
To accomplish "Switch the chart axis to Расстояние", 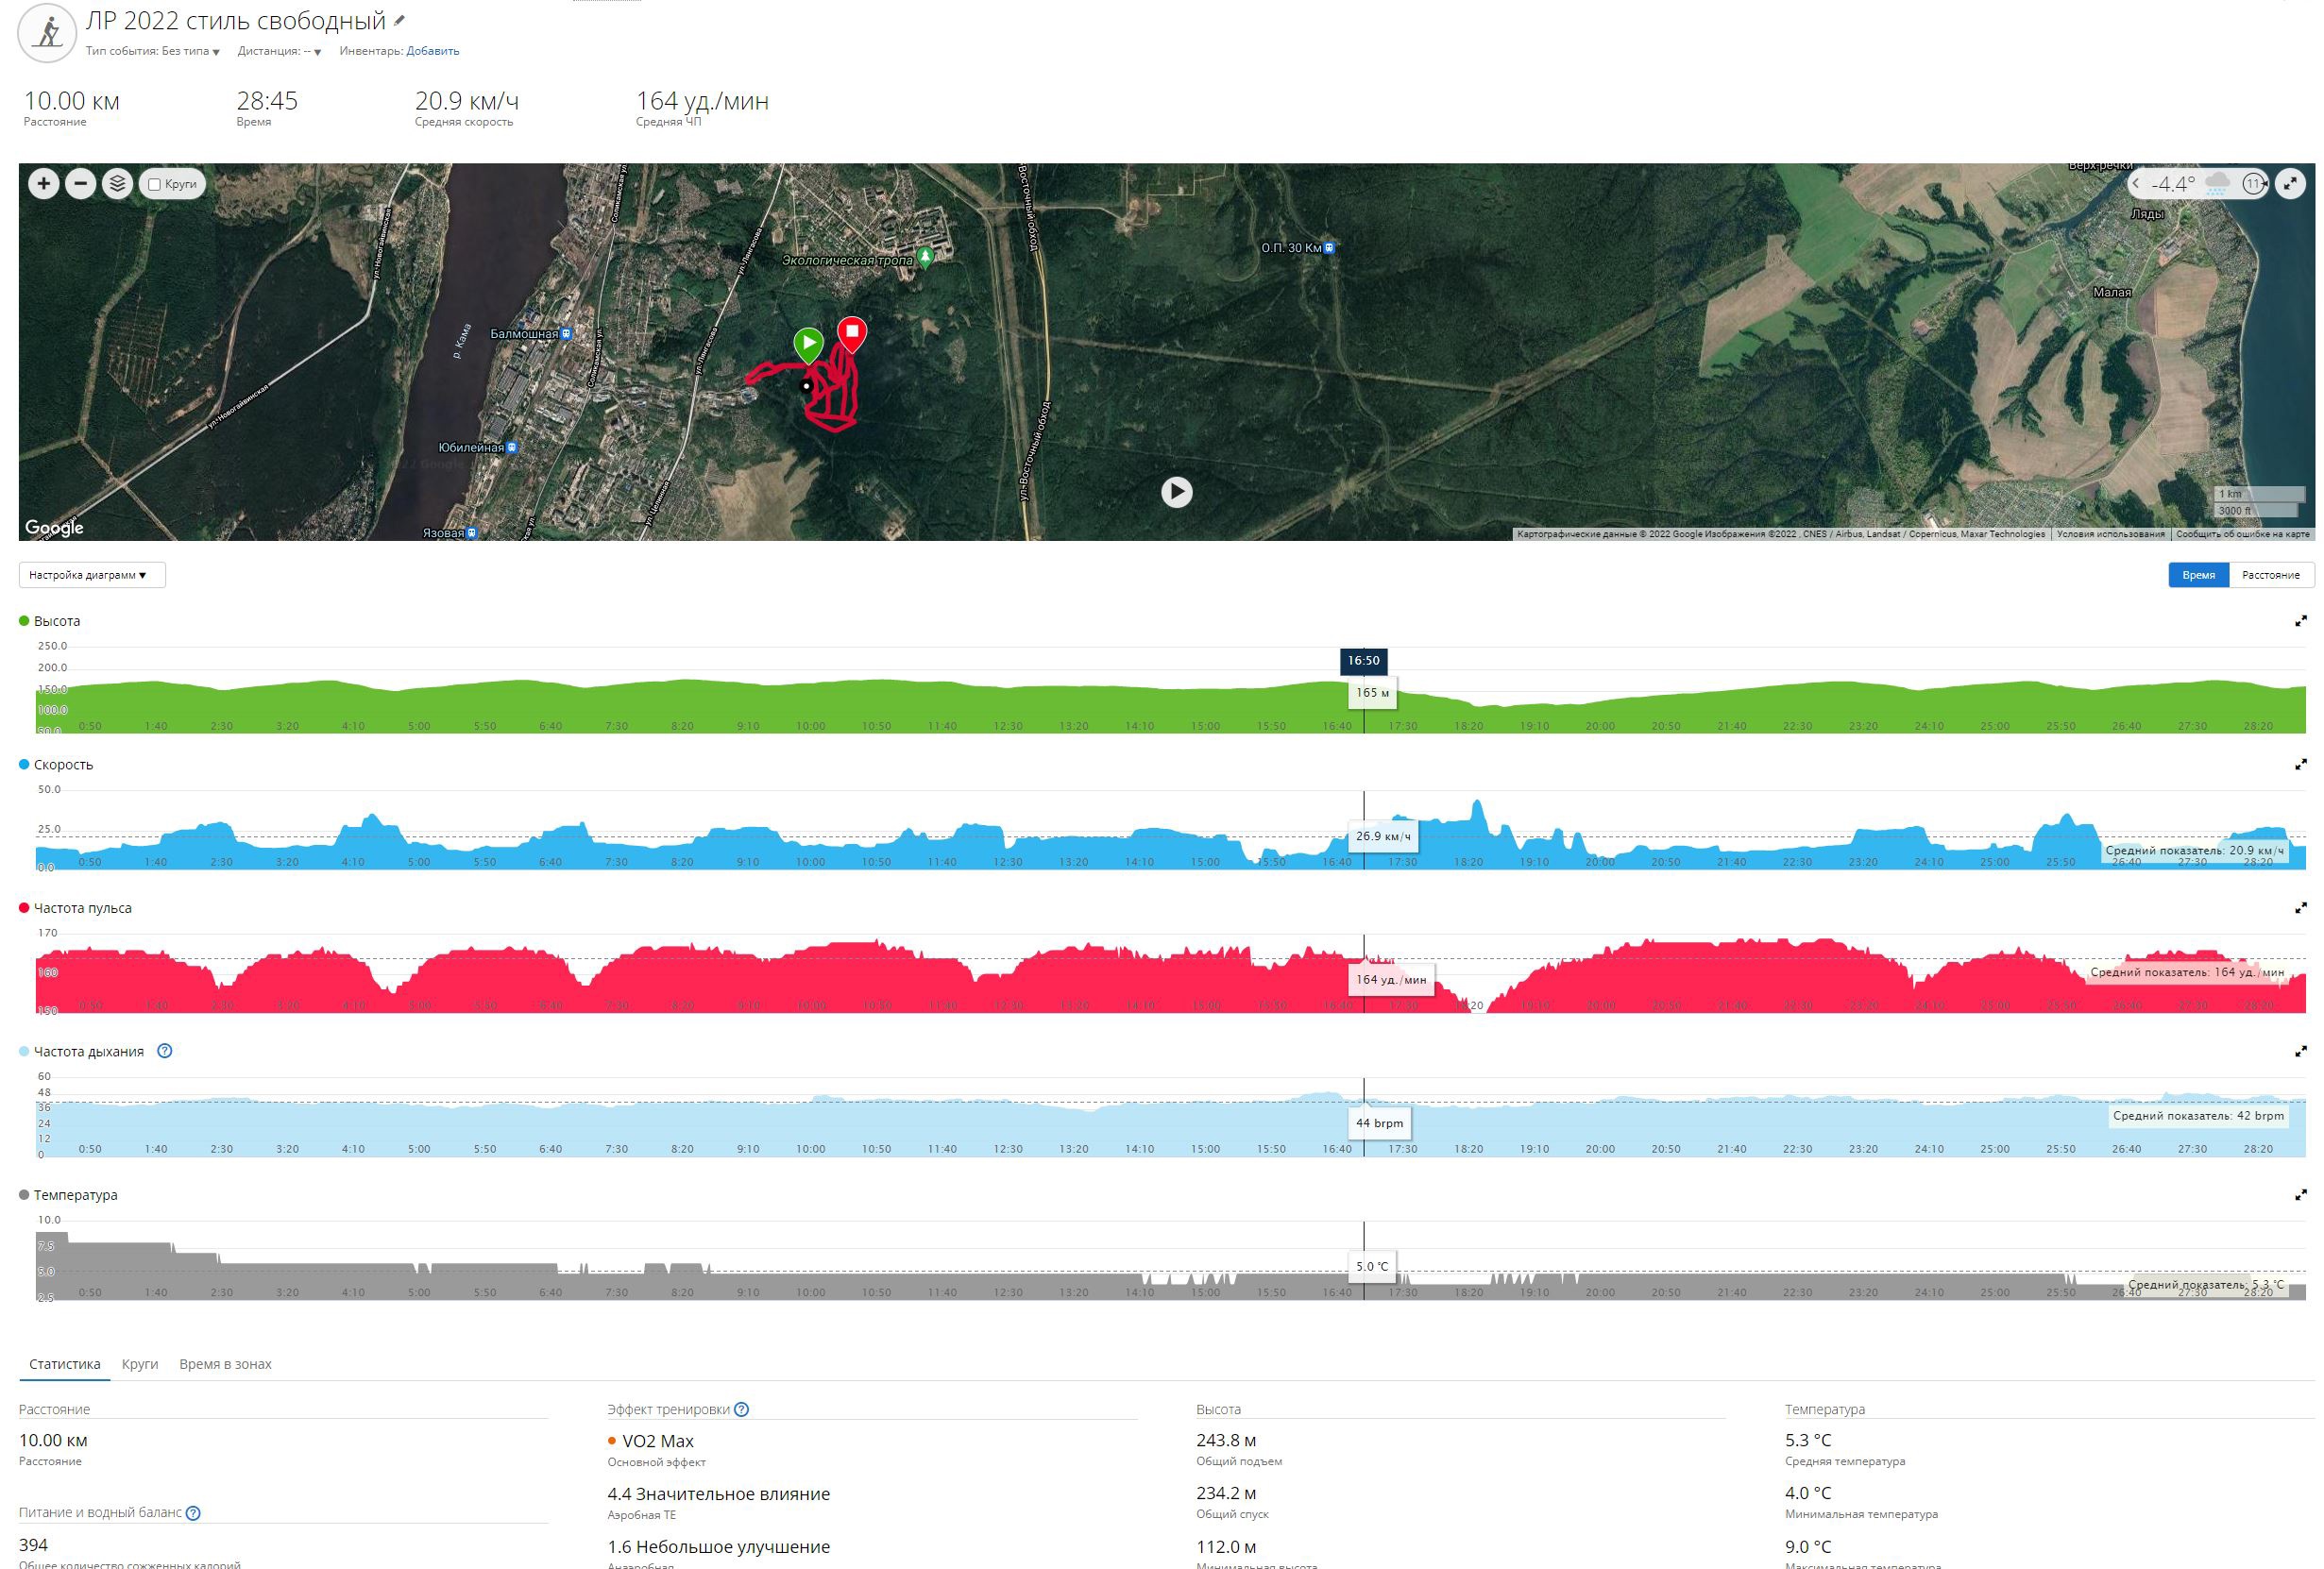I will [x=2270, y=575].
